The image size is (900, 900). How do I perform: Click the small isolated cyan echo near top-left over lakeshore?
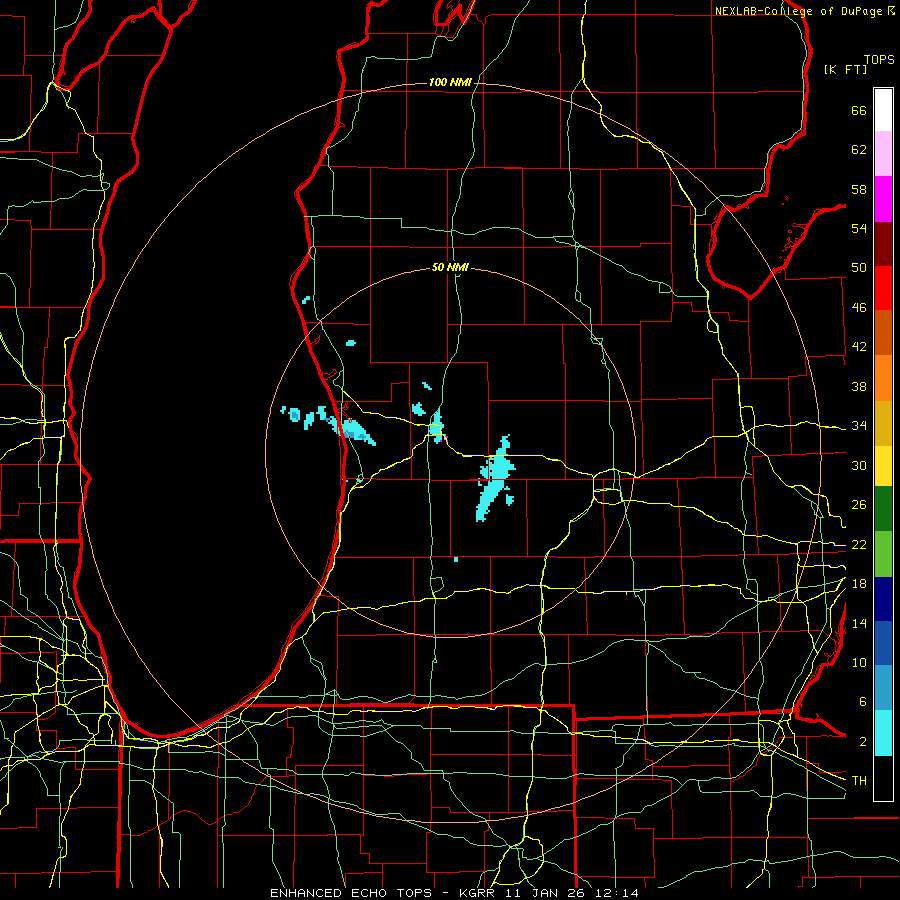point(306,300)
